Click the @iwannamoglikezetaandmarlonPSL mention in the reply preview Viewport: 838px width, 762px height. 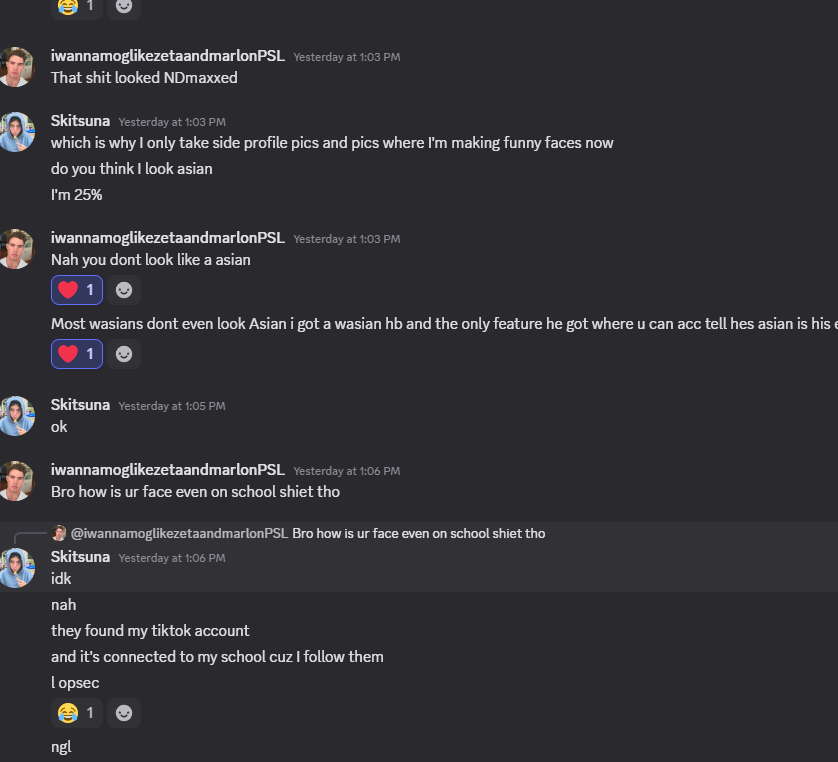[179, 534]
